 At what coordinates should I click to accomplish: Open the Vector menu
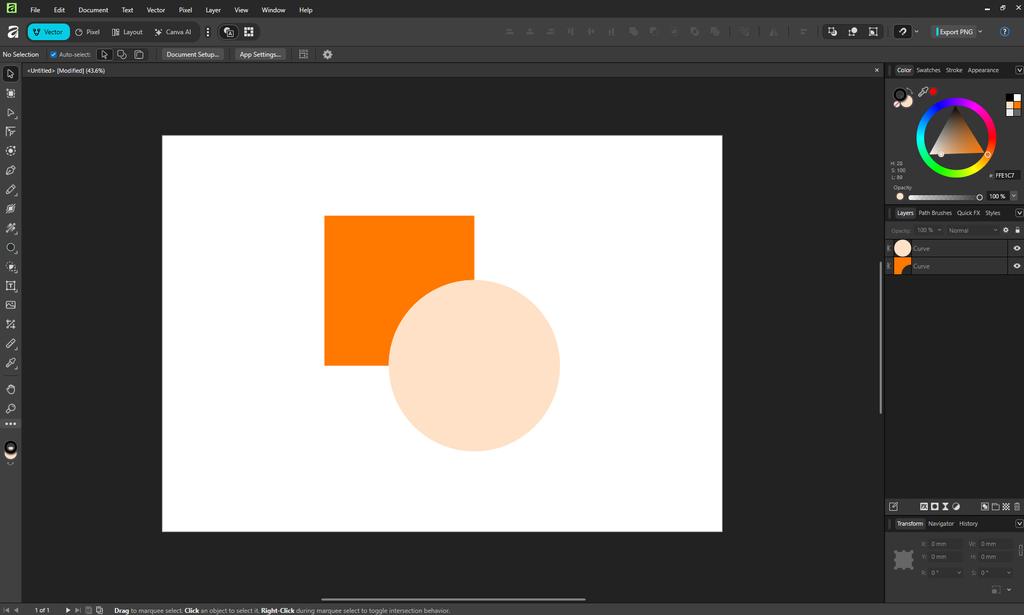pyautogui.click(x=155, y=10)
